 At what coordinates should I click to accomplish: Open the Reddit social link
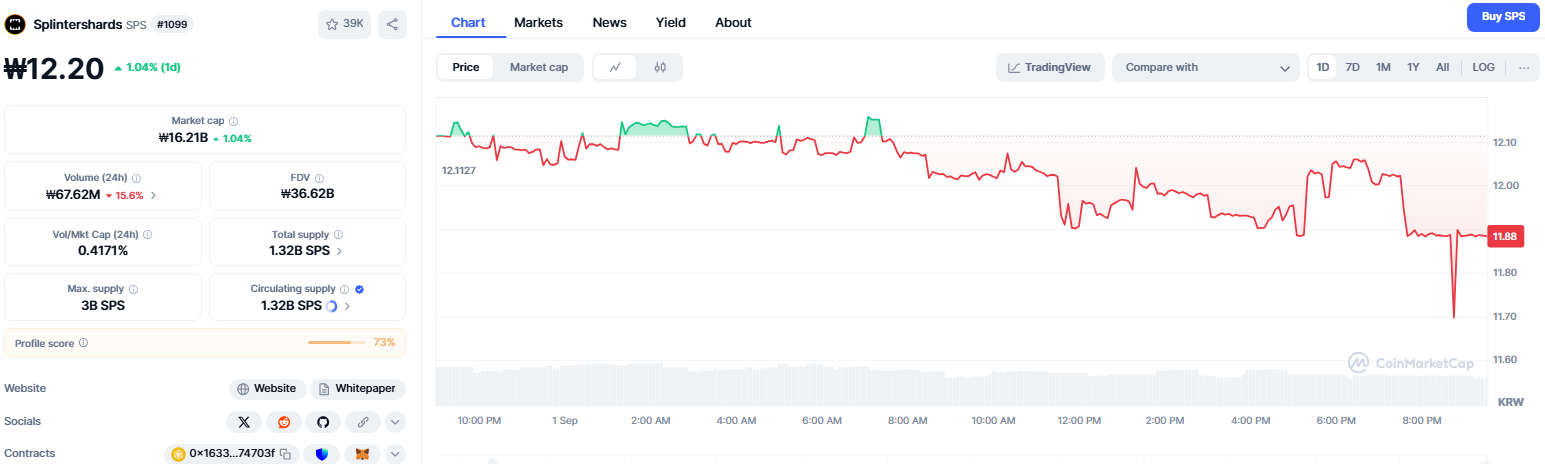284,422
